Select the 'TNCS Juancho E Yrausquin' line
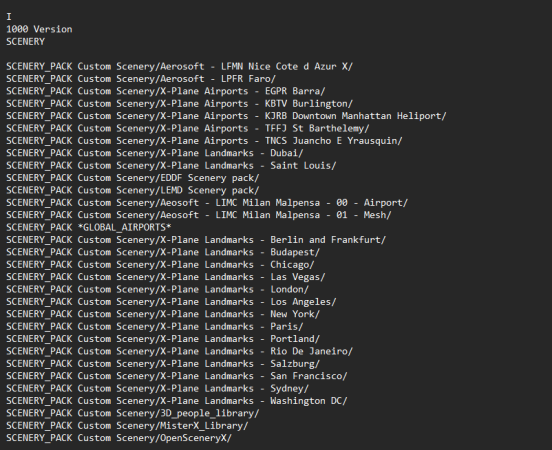Image resolution: width=552 pixels, height=450 pixels. point(204,141)
